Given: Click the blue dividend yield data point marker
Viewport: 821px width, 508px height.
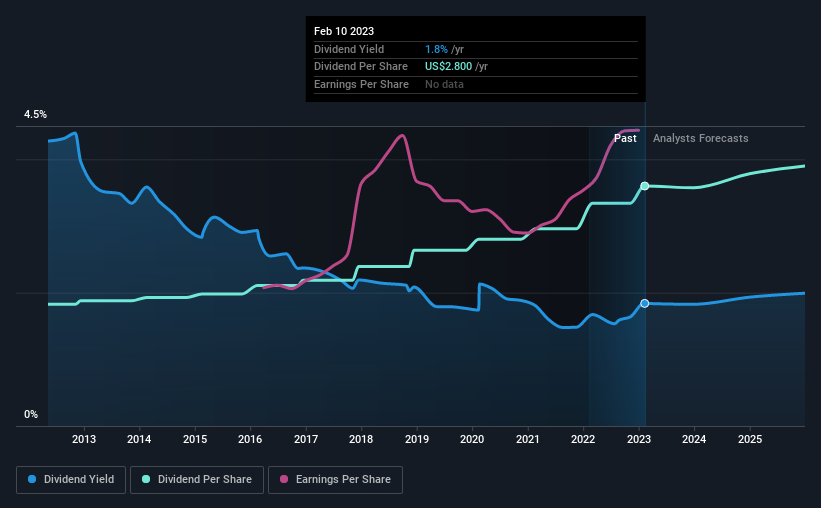Looking at the screenshot, I should click(x=645, y=303).
